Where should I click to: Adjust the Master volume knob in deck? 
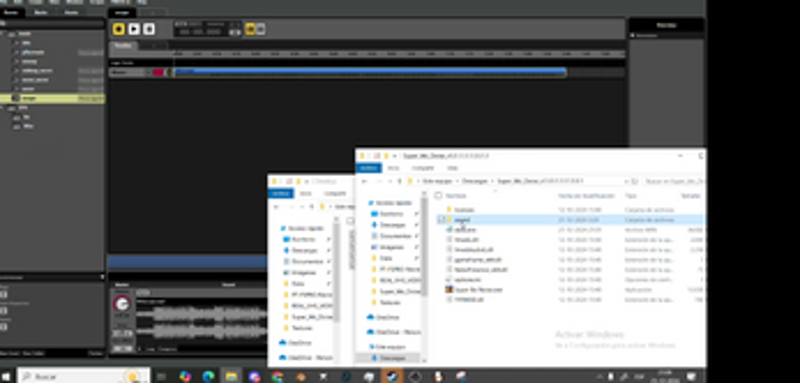121,305
